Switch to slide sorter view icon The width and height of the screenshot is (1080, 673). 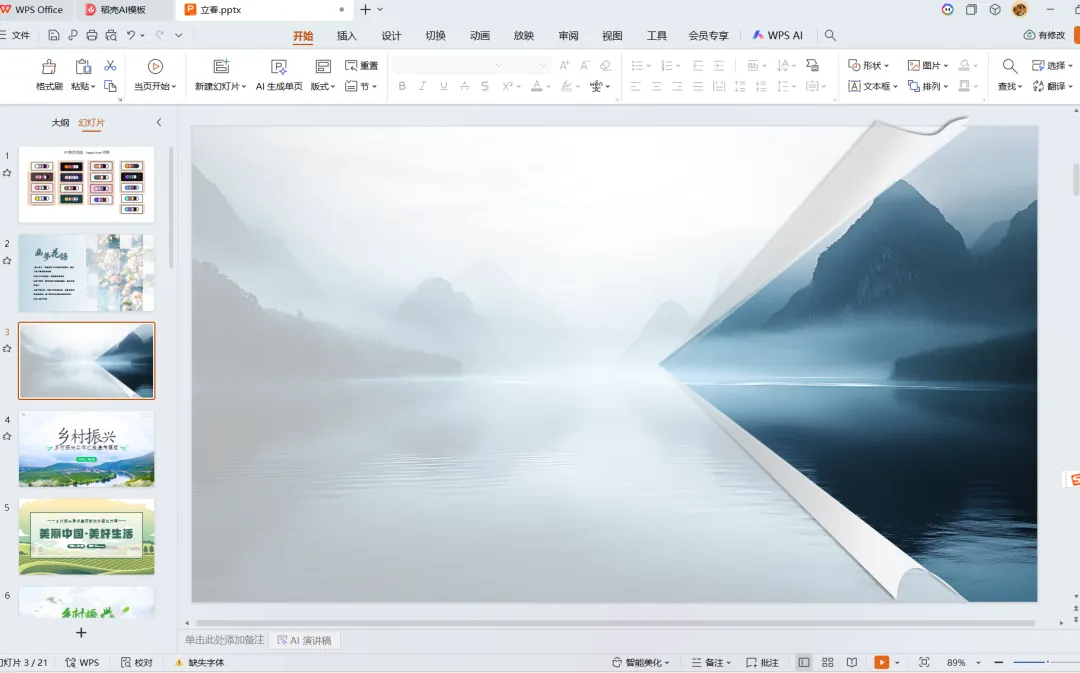coord(828,662)
